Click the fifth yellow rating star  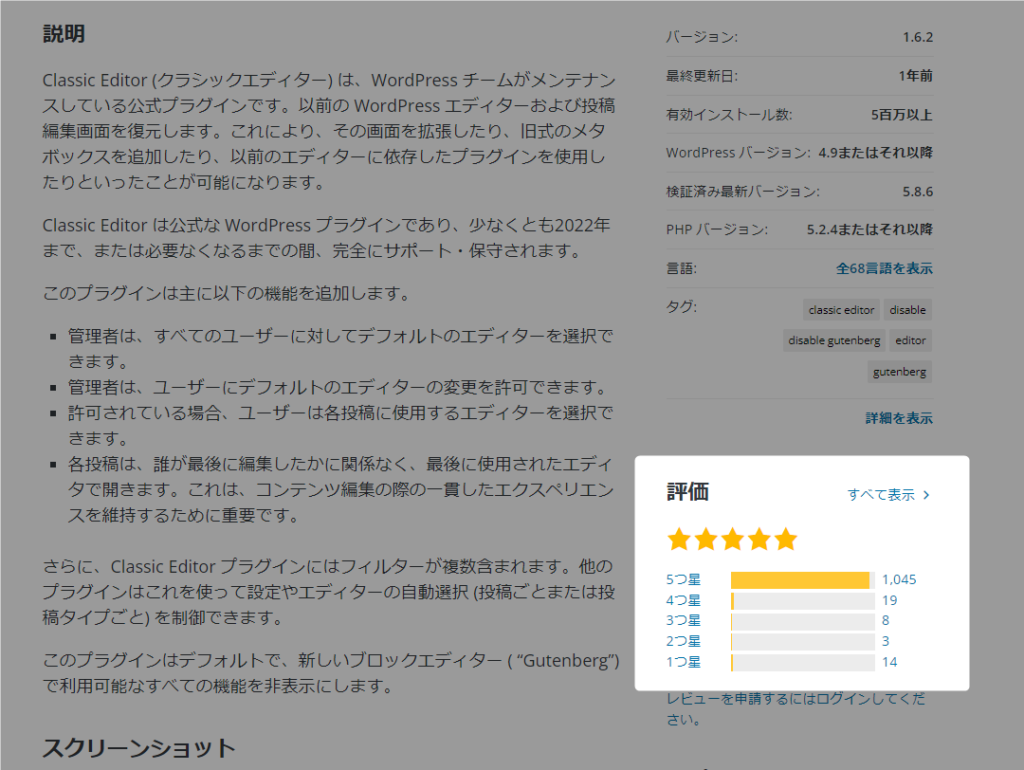coord(786,540)
